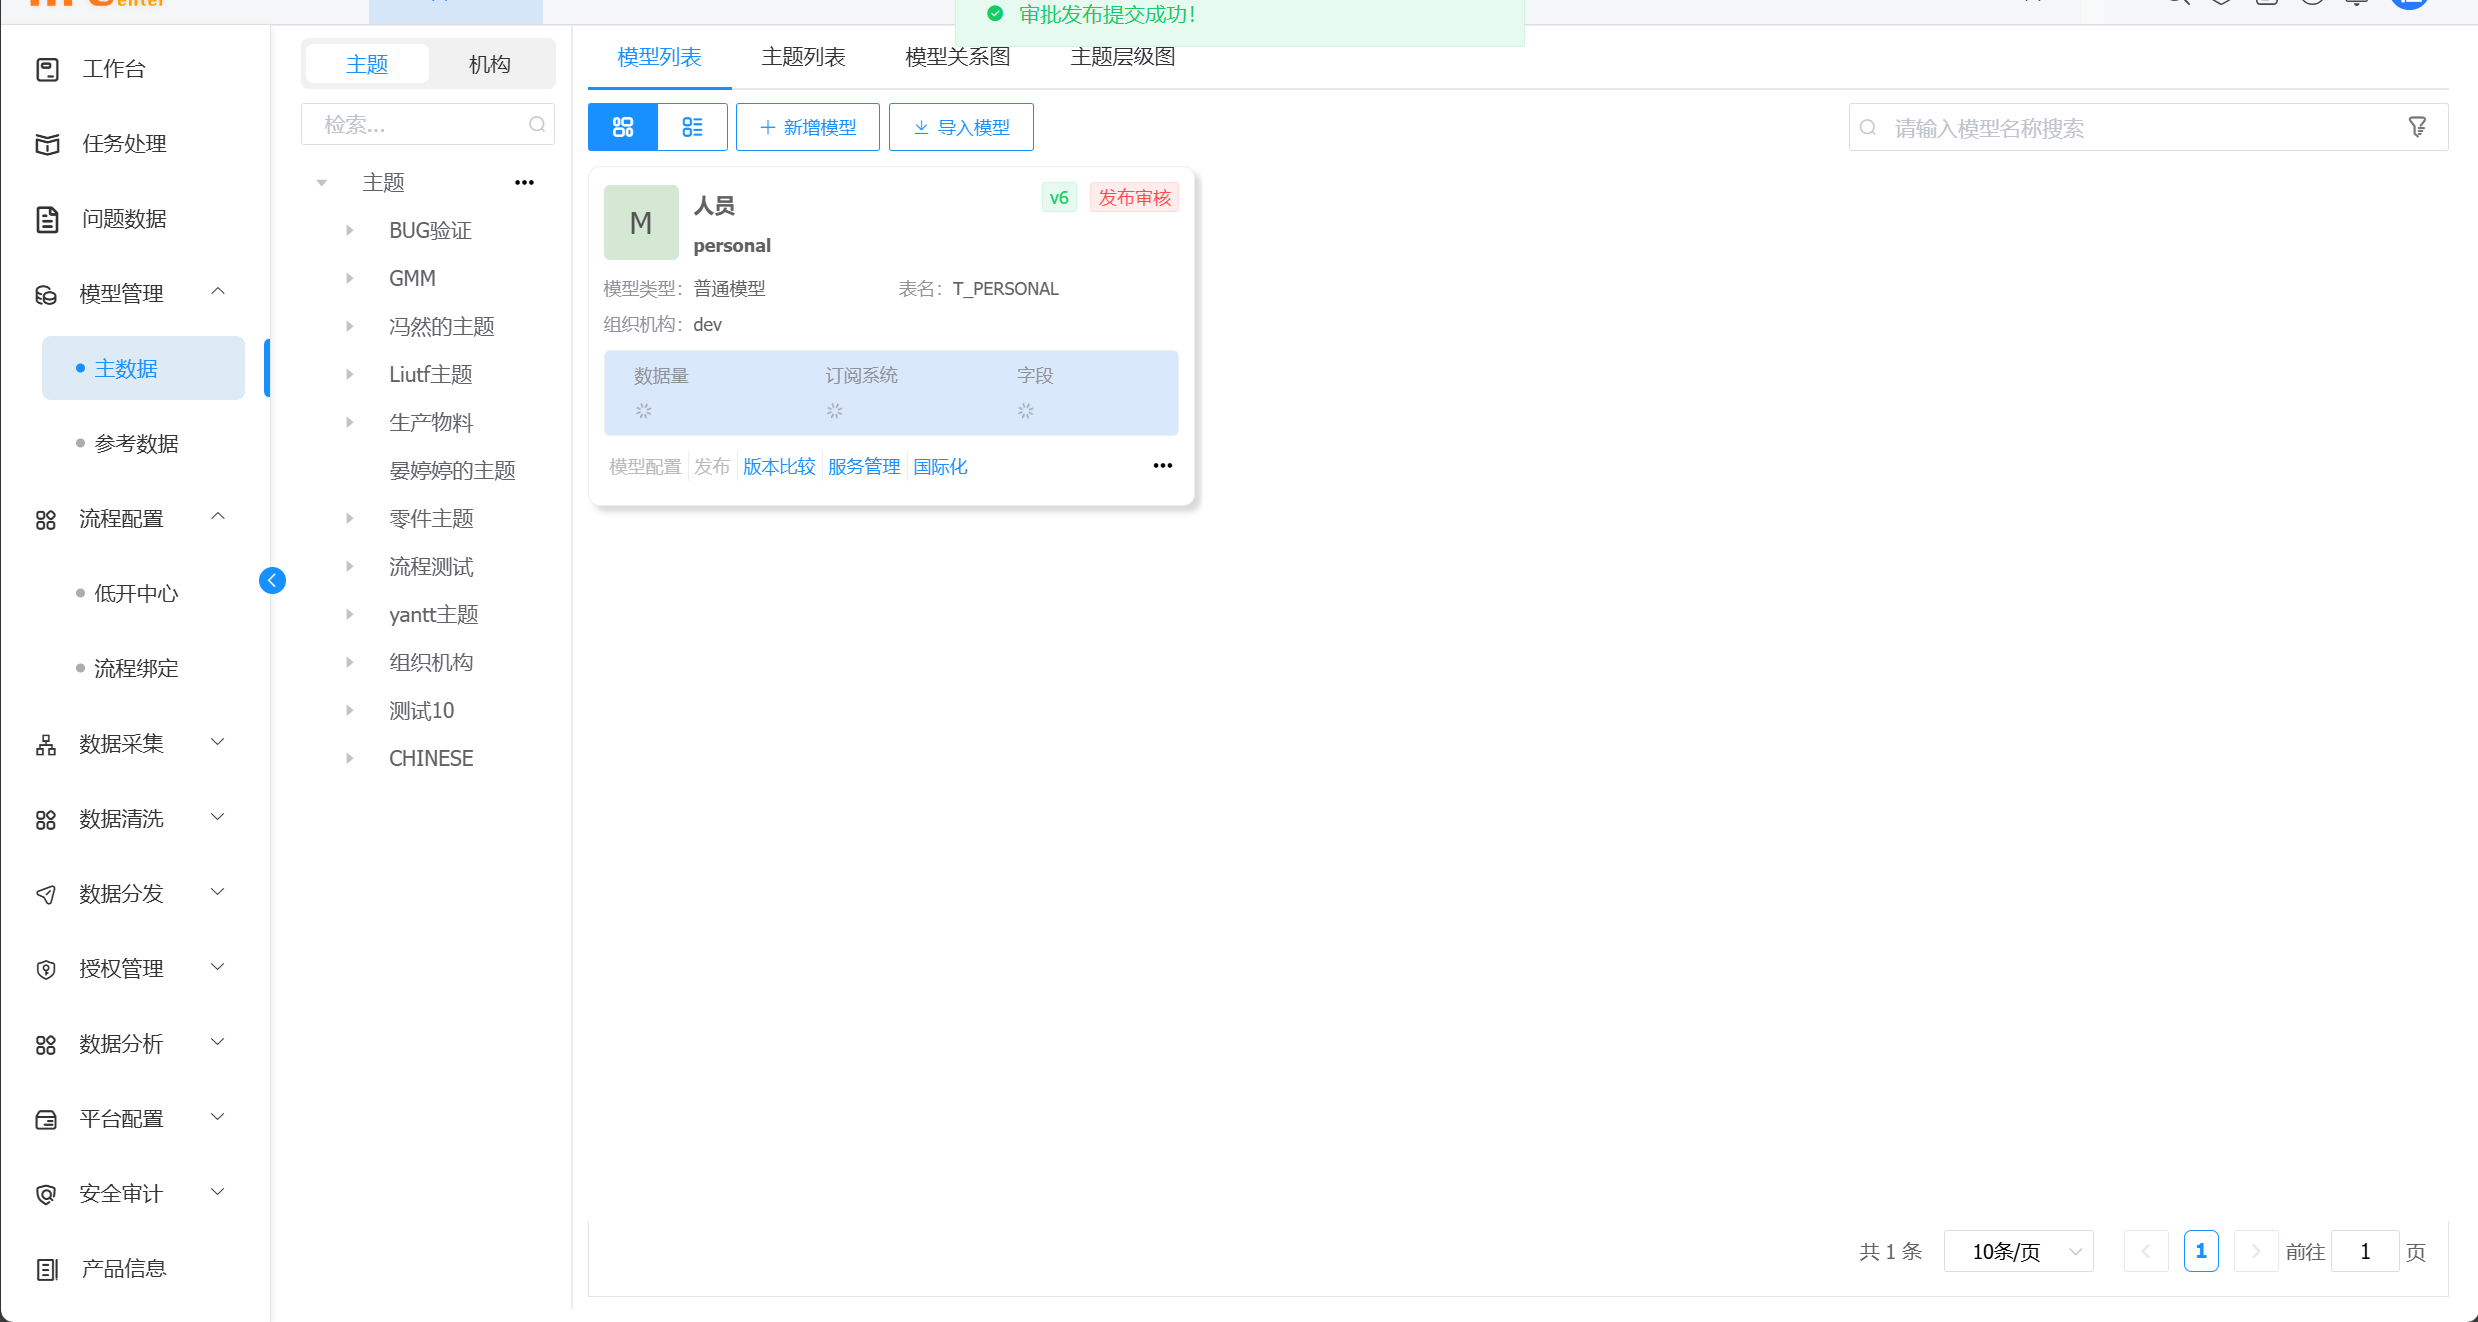Switch to card grid view
Screen dimensions: 2478x1322
coord(623,127)
